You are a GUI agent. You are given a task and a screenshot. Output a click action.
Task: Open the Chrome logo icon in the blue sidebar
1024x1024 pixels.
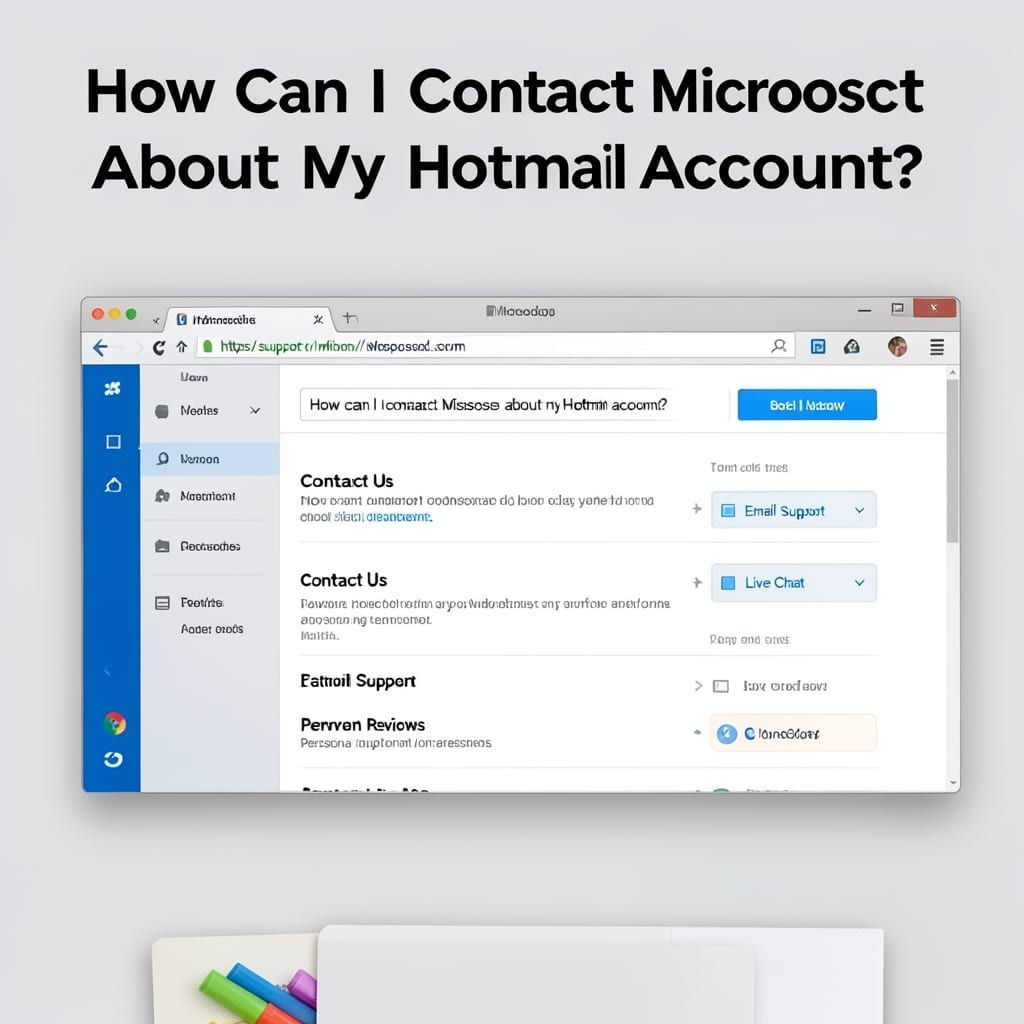[x=114, y=724]
